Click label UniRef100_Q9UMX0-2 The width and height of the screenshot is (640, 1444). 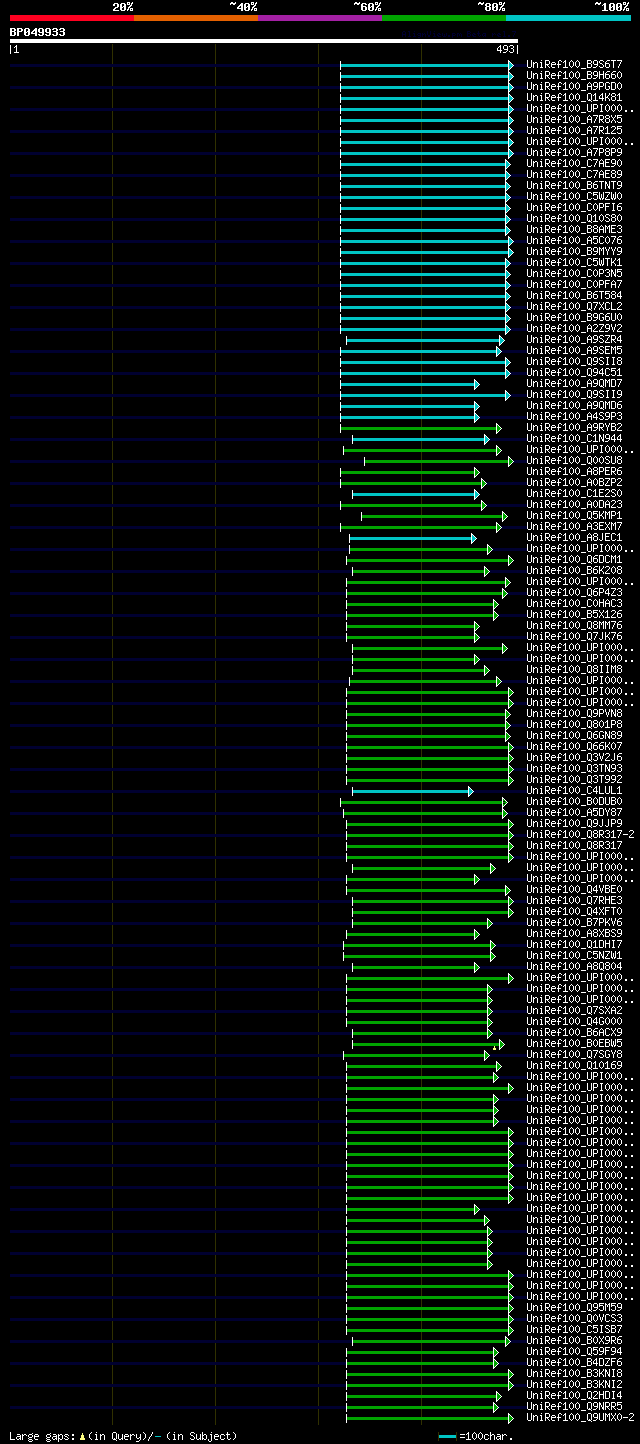point(580,1417)
